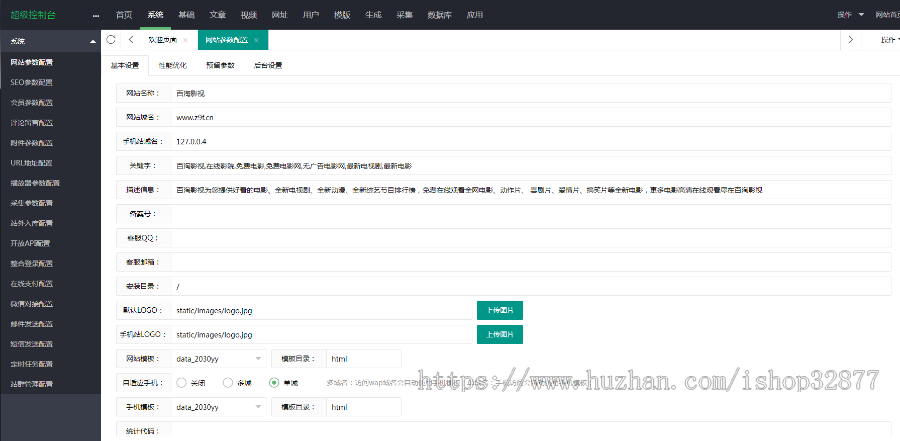Click the 关键字 input field
This screenshot has height=441, width=900.
pyautogui.click(x=531, y=165)
